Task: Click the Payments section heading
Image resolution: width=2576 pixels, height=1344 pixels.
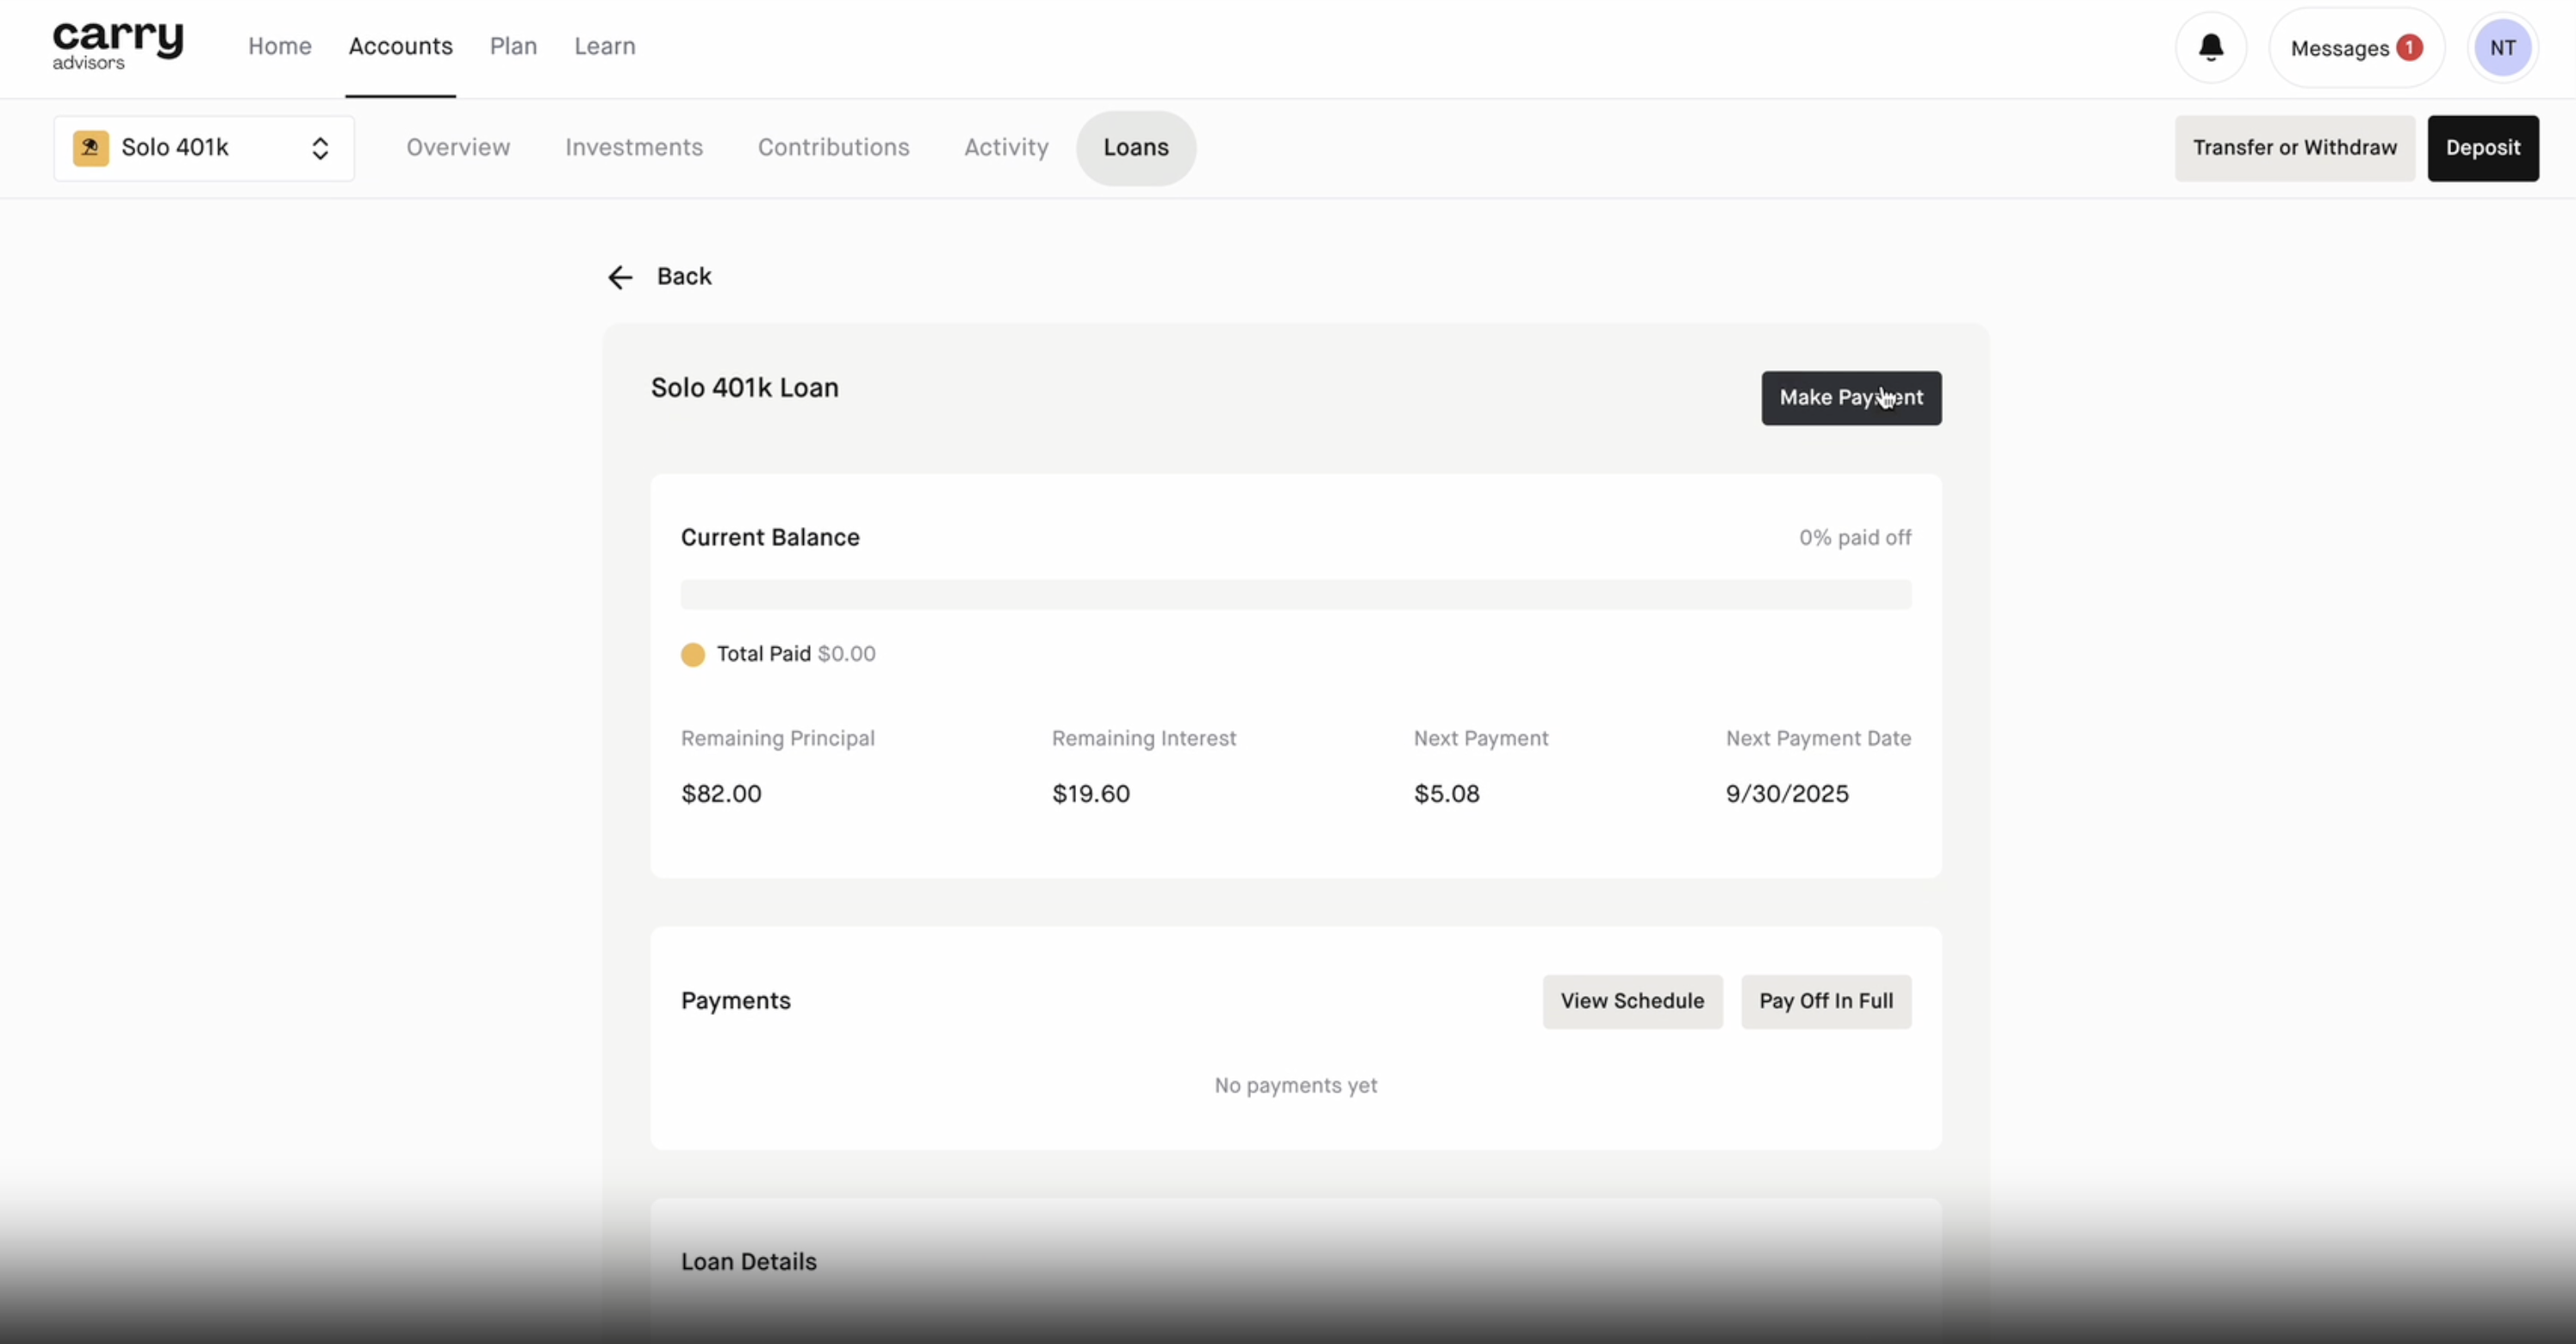Action: (x=736, y=1001)
